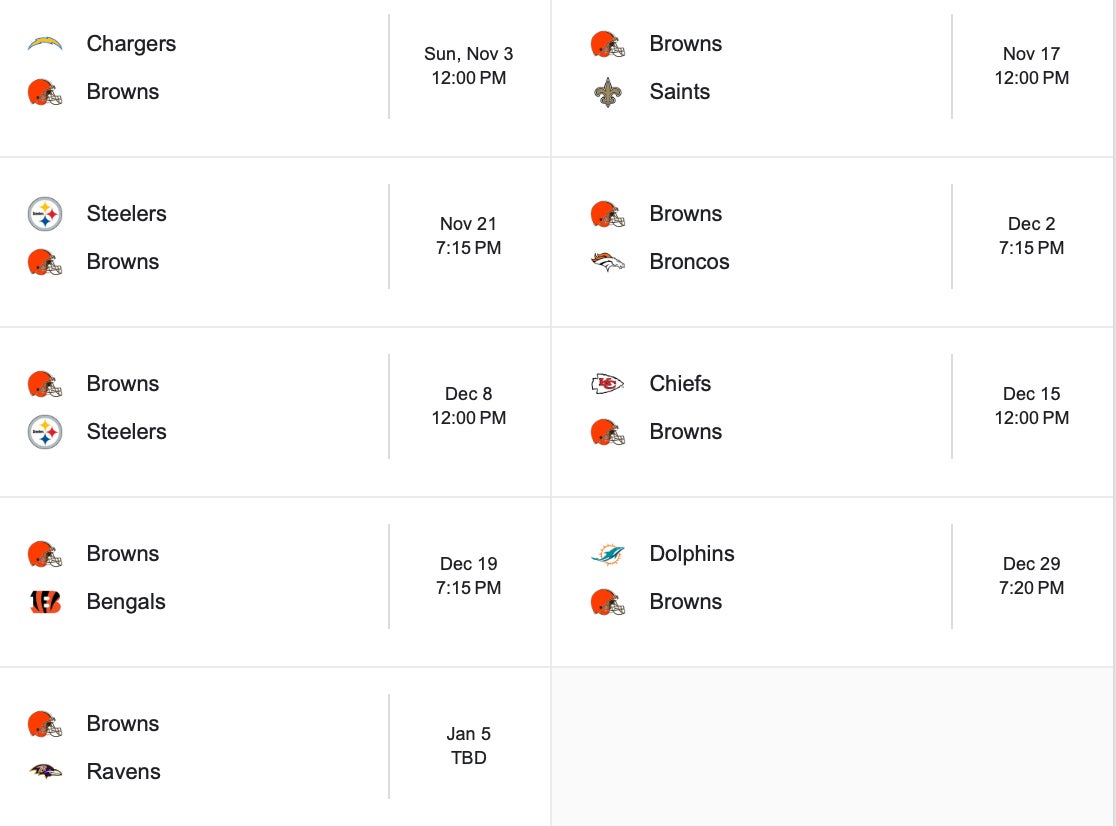The height and width of the screenshot is (826, 1116).
Task: Click the Ravens bird logo
Action: click(x=45, y=772)
